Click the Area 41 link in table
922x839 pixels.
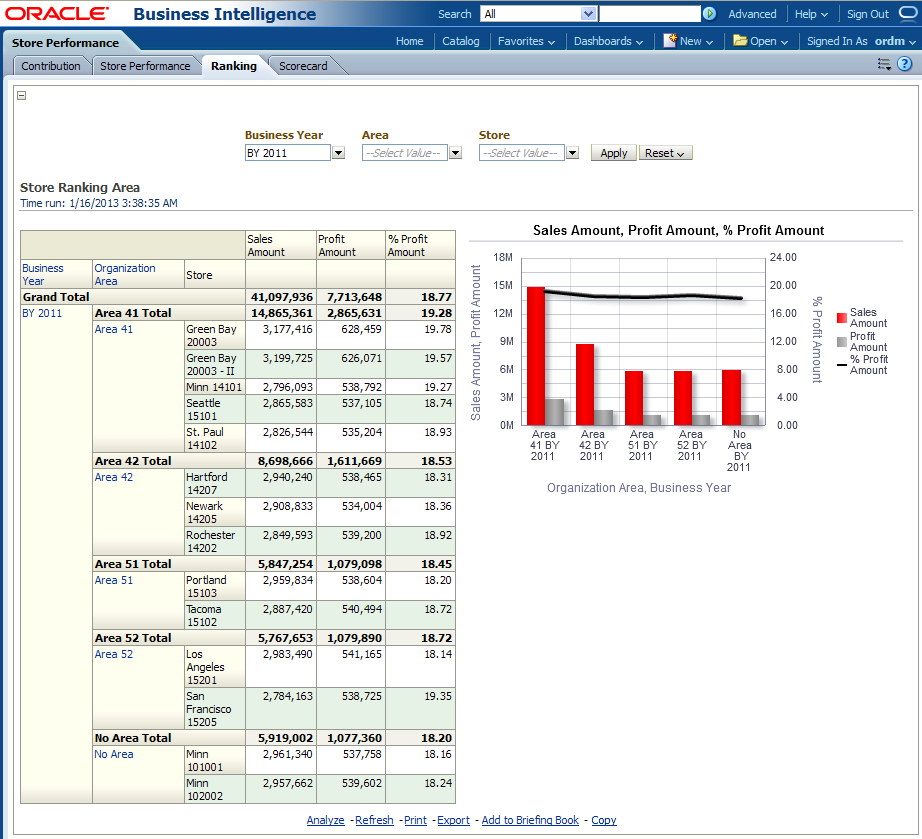tap(113, 329)
